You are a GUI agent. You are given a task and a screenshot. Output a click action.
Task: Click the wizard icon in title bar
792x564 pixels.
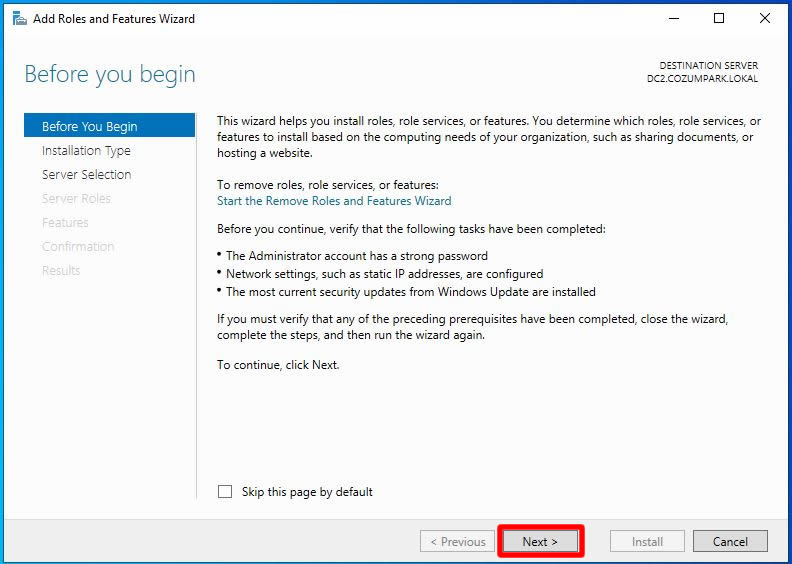coord(19,19)
